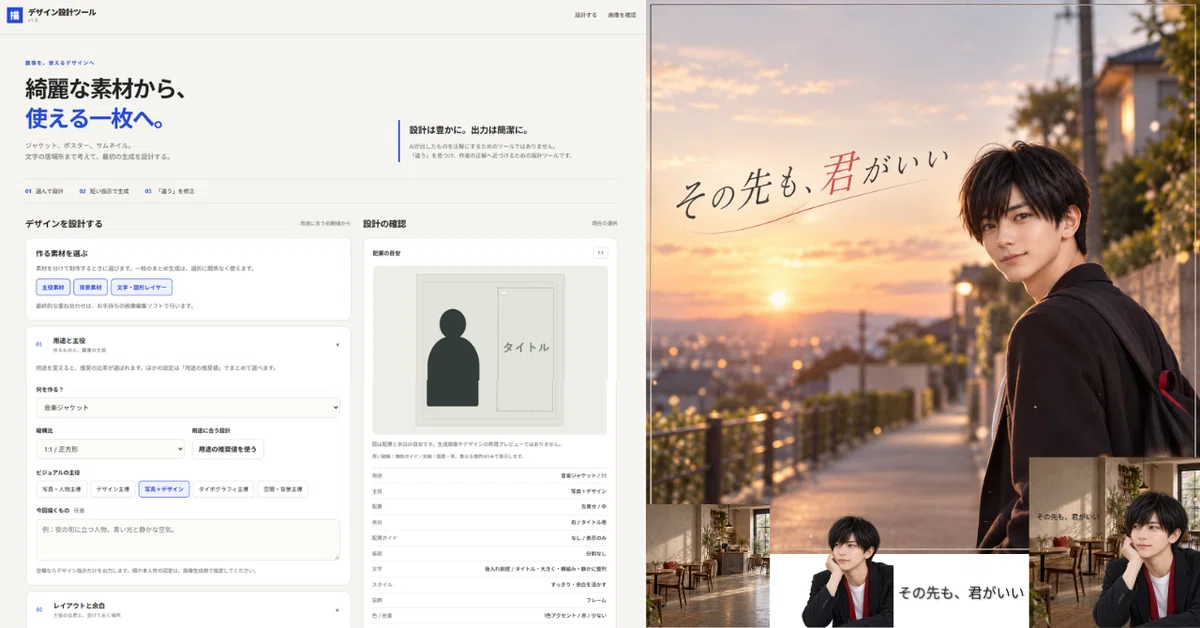The height and width of the screenshot is (628, 1200).
Task: Select the 写真+デザイン visual lead option
Action: [164, 489]
